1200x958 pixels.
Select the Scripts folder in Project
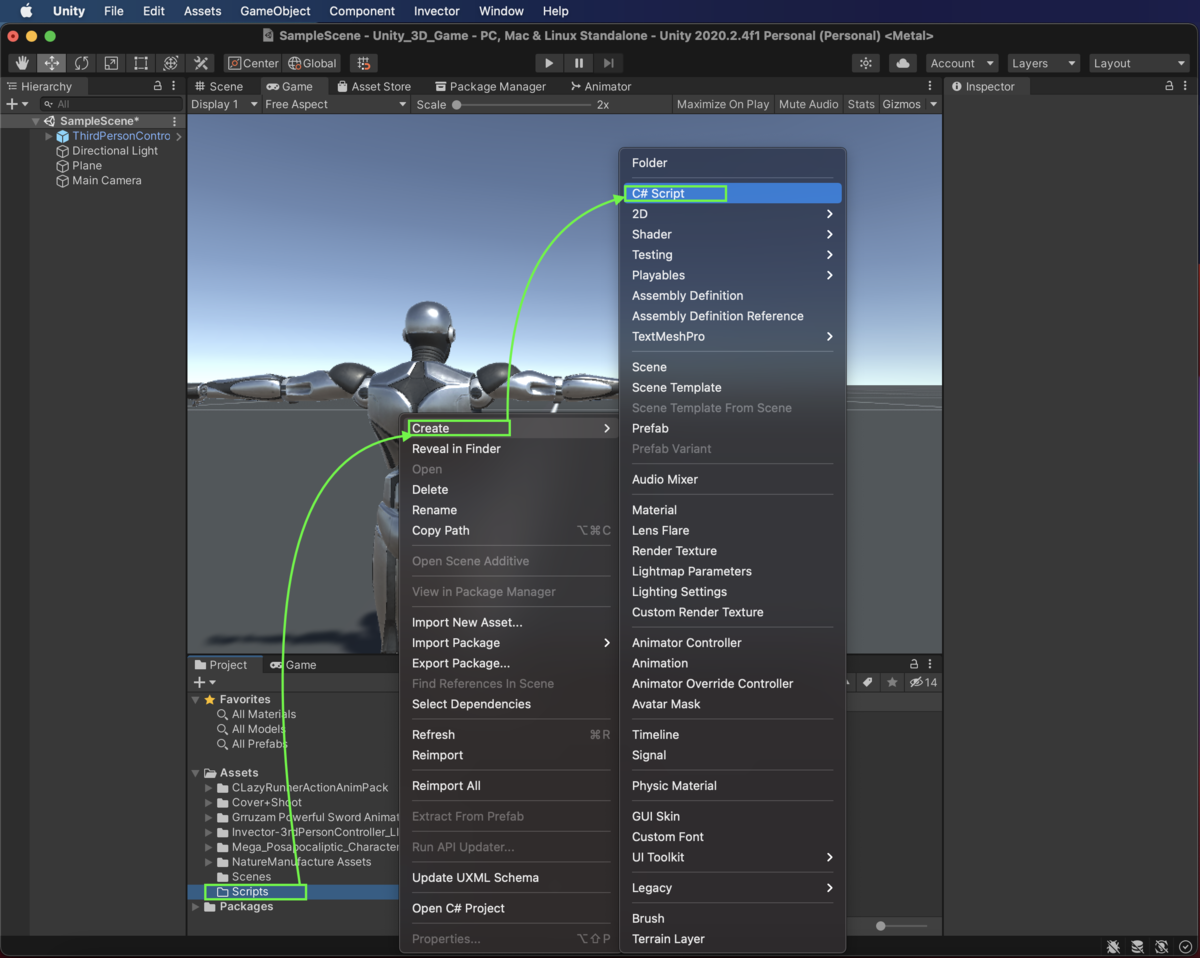[250, 892]
